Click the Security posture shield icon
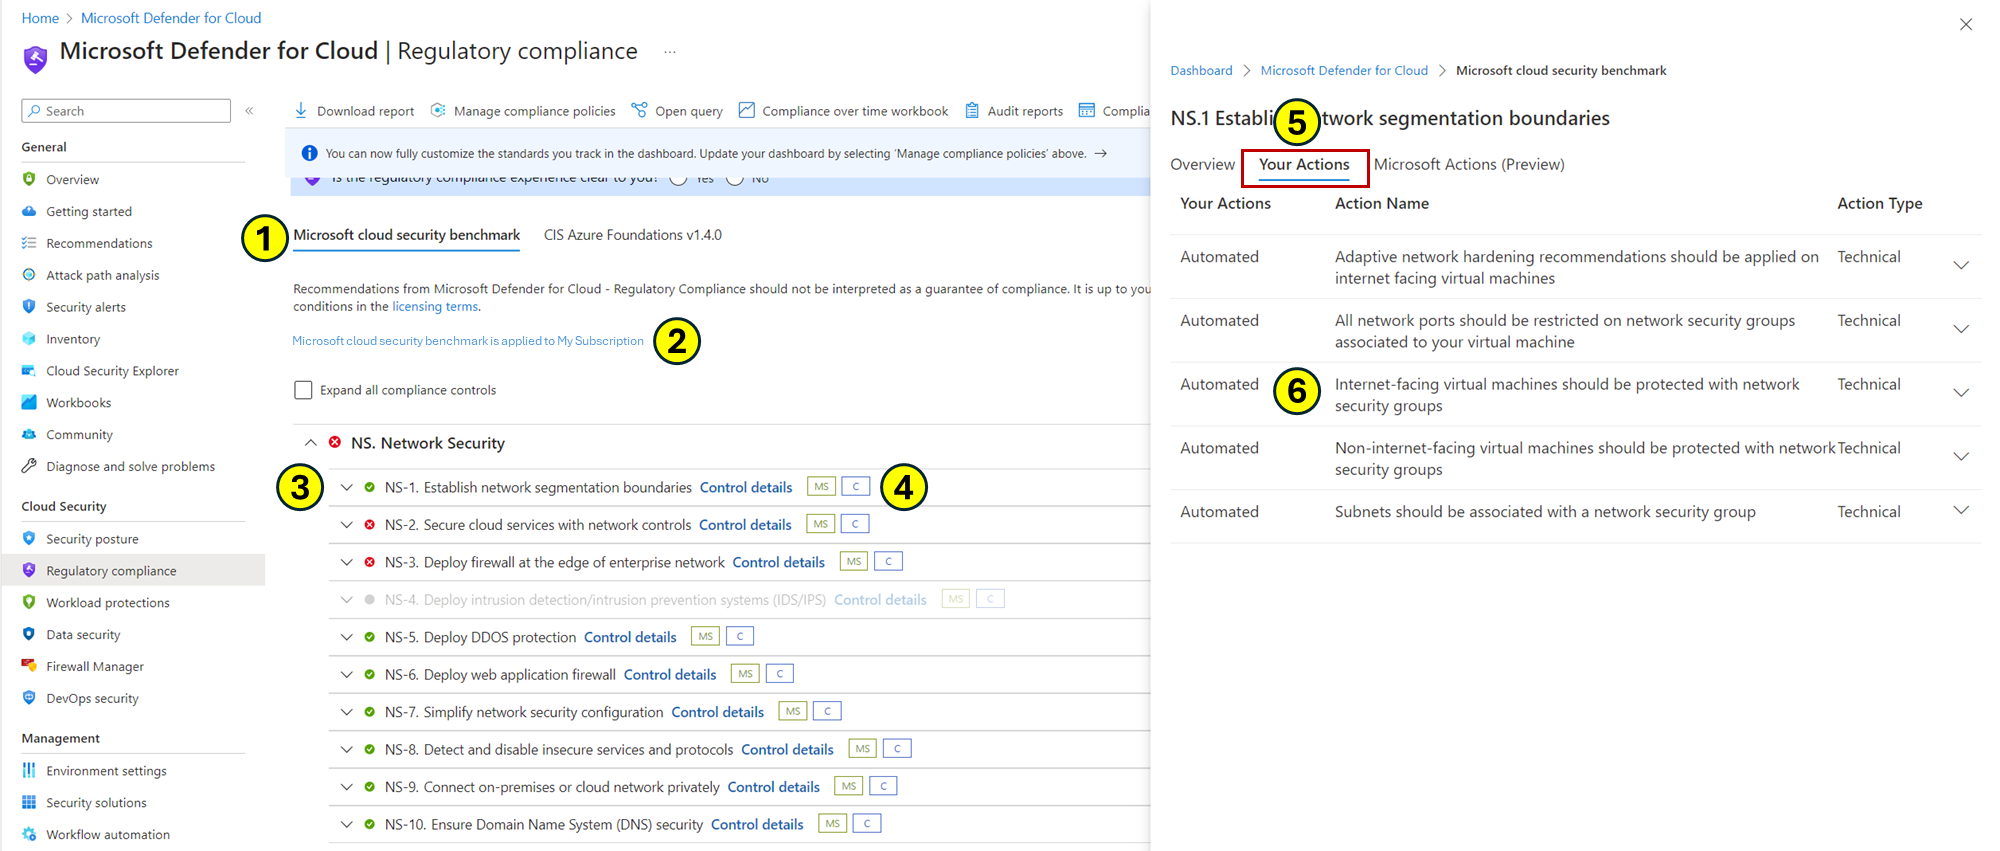2000x851 pixels. (x=29, y=538)
